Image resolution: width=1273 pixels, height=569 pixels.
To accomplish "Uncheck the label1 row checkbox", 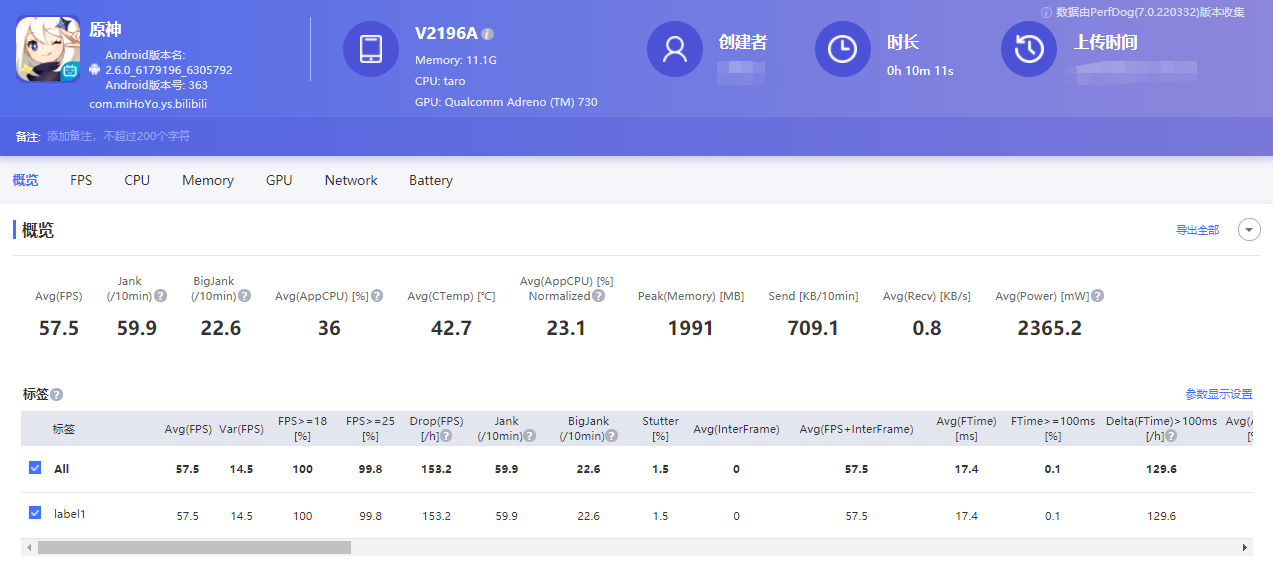I will pyautogui.click(x=35, y=513).
